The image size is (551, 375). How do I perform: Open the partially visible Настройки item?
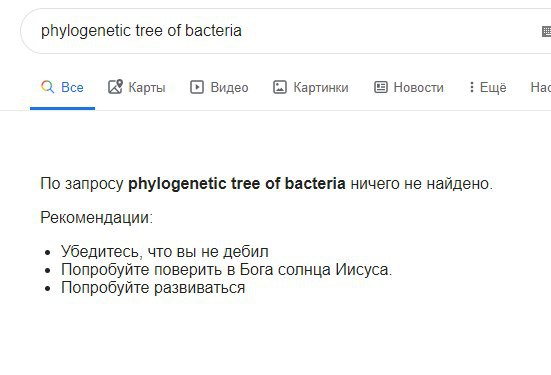(x=540, y=88)
